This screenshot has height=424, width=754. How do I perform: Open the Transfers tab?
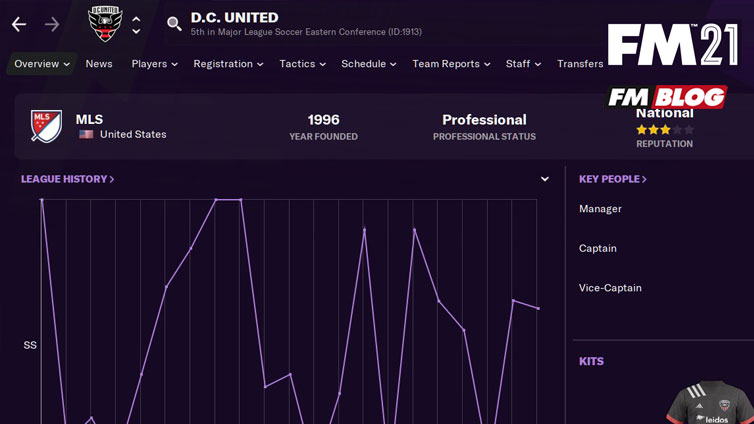click(x=580, y=63)
